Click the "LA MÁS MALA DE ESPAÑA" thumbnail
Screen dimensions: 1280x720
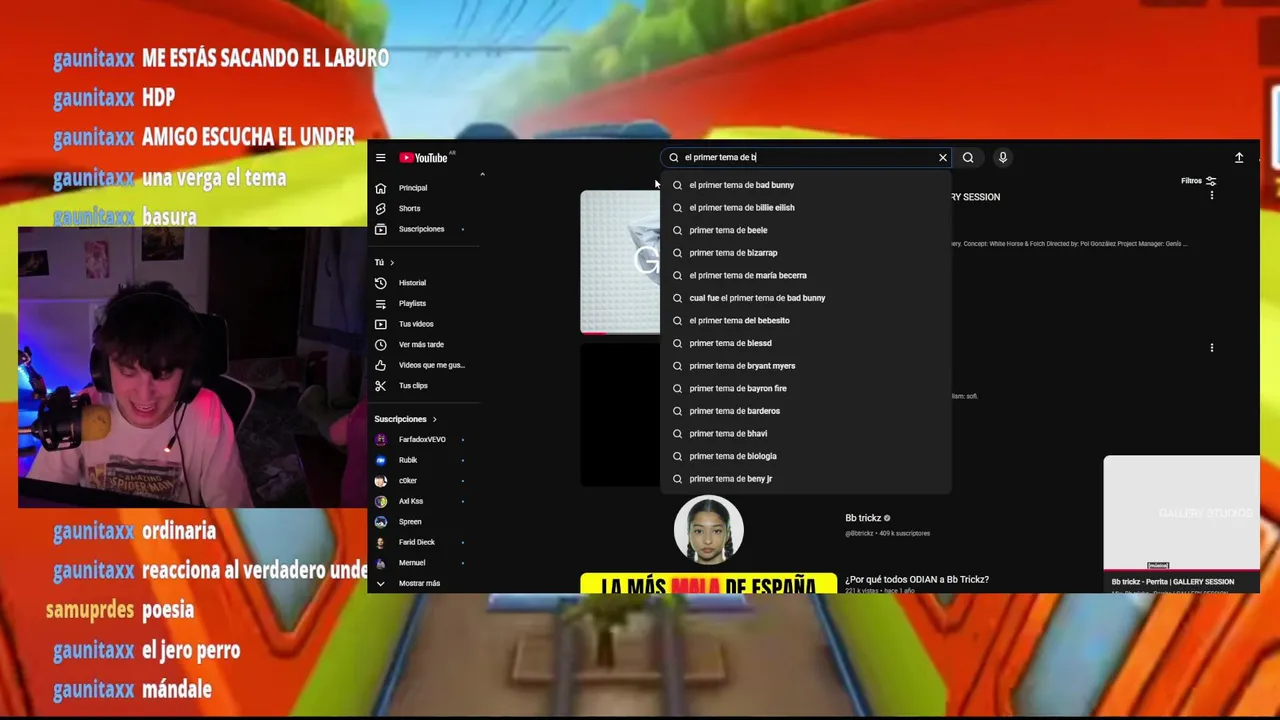pos(708,583)
